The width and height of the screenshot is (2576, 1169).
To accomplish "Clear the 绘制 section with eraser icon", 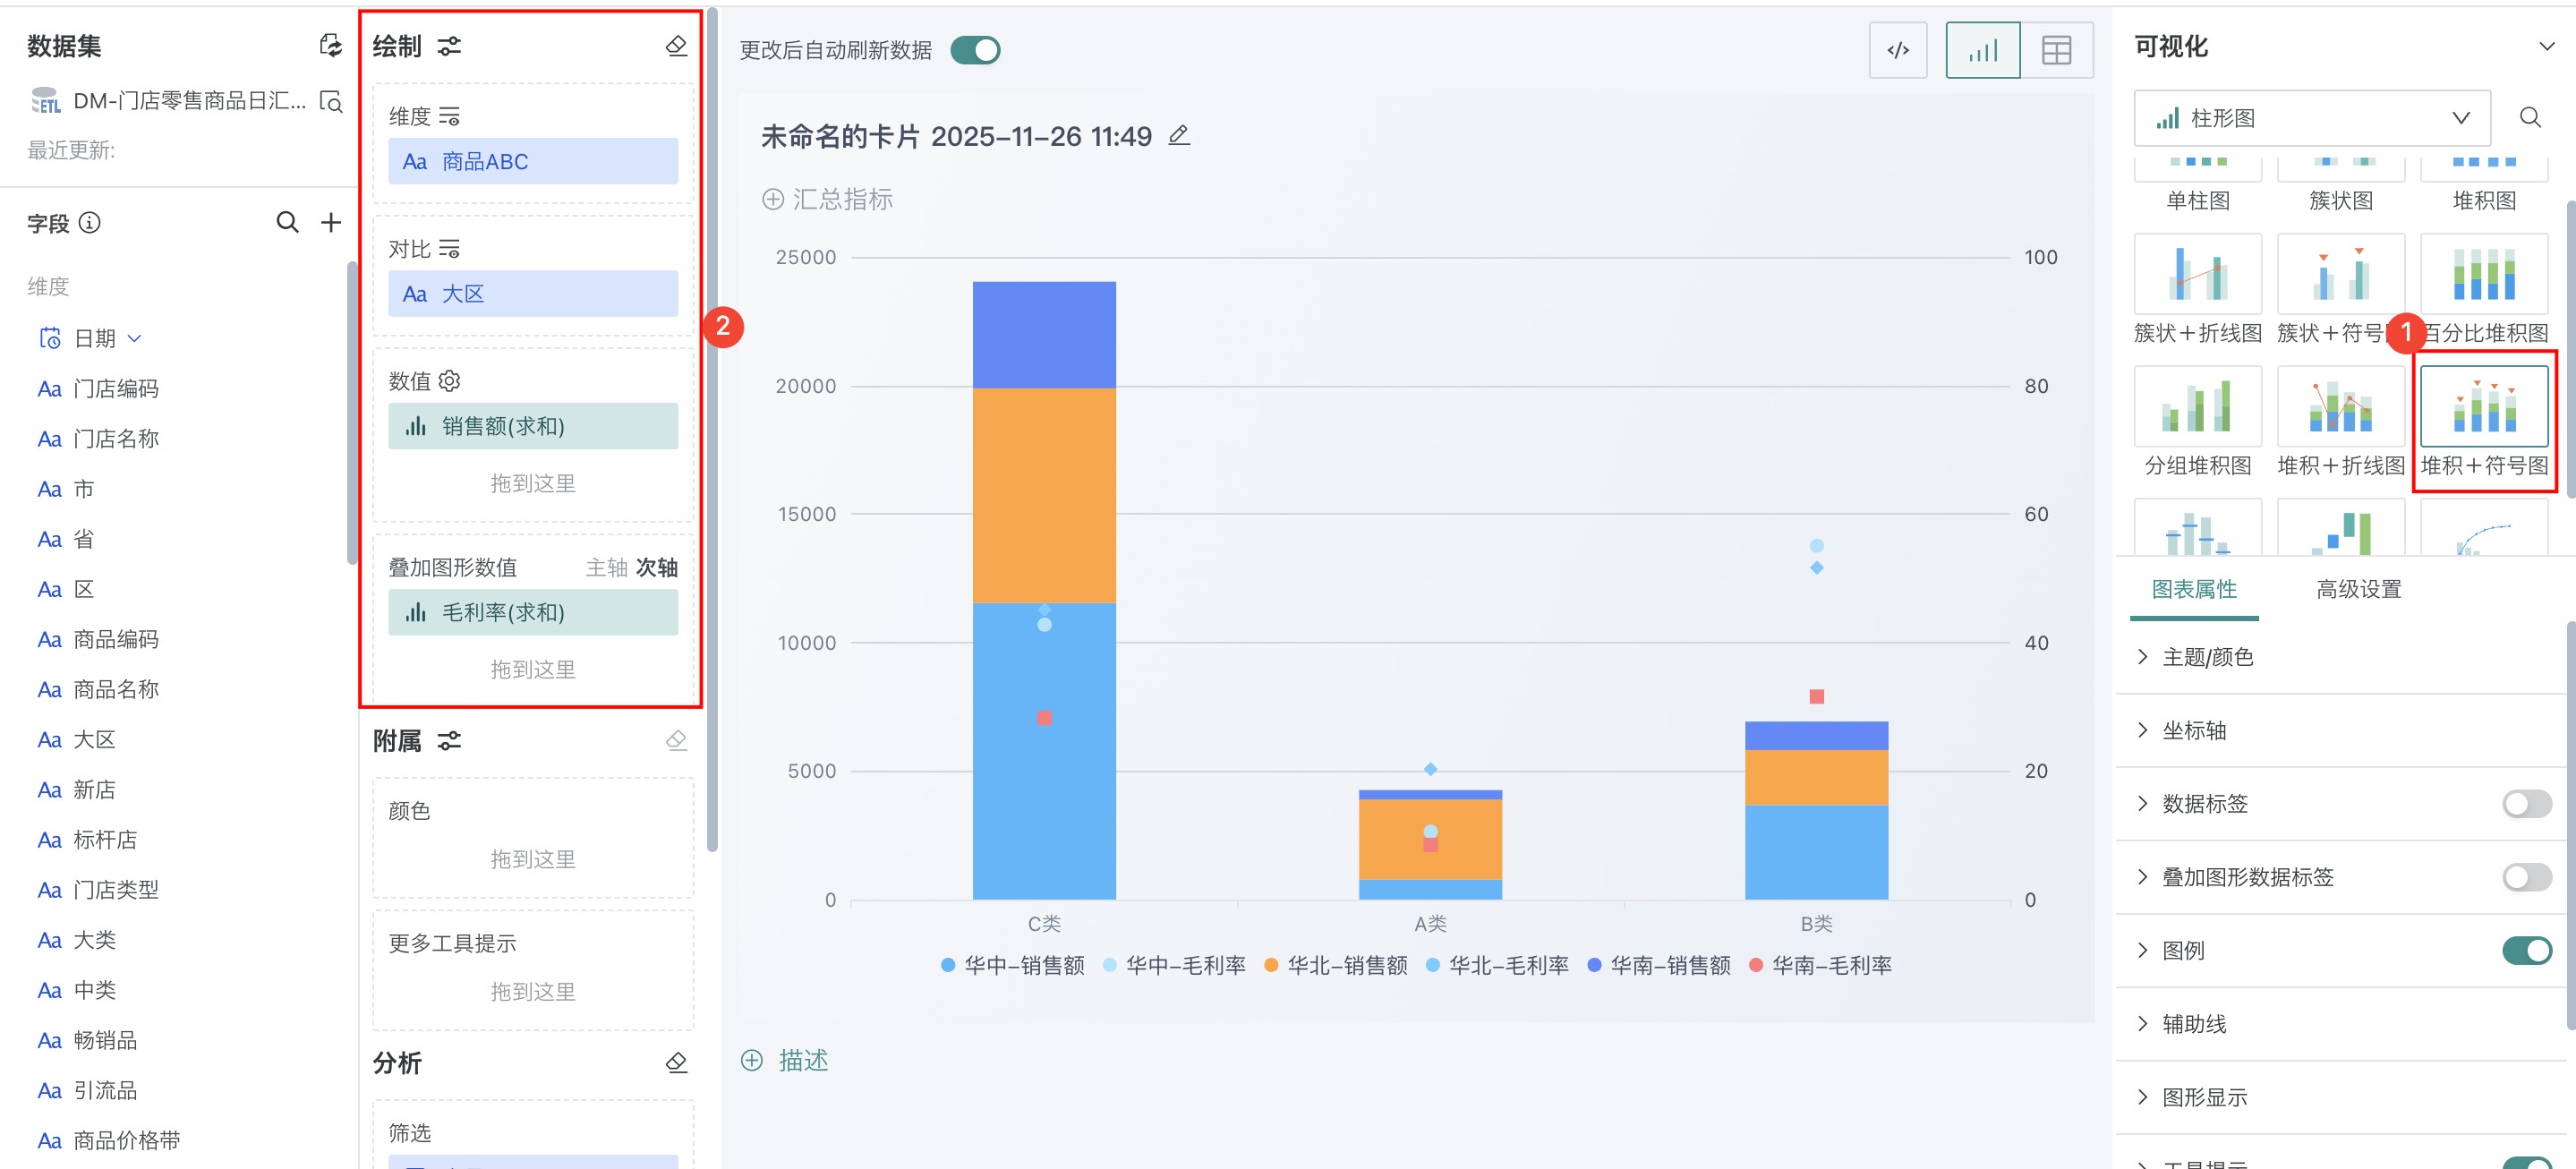I will coord(676,46).
